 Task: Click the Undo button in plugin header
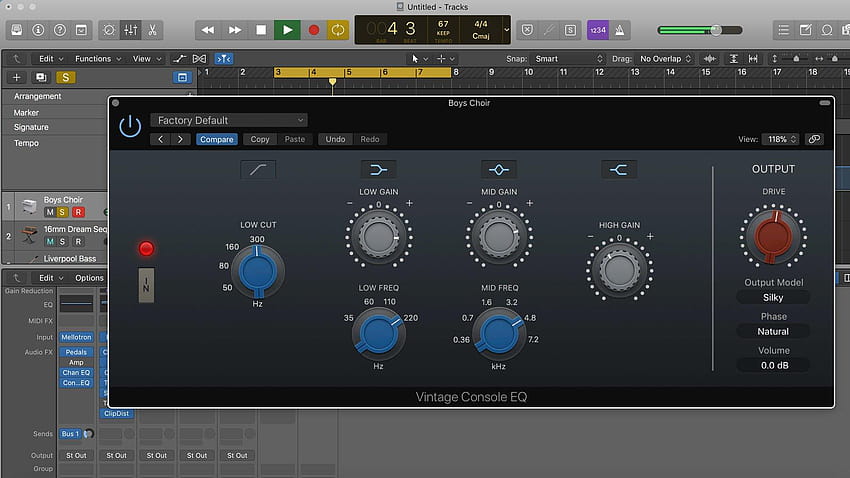click(335, 139)
